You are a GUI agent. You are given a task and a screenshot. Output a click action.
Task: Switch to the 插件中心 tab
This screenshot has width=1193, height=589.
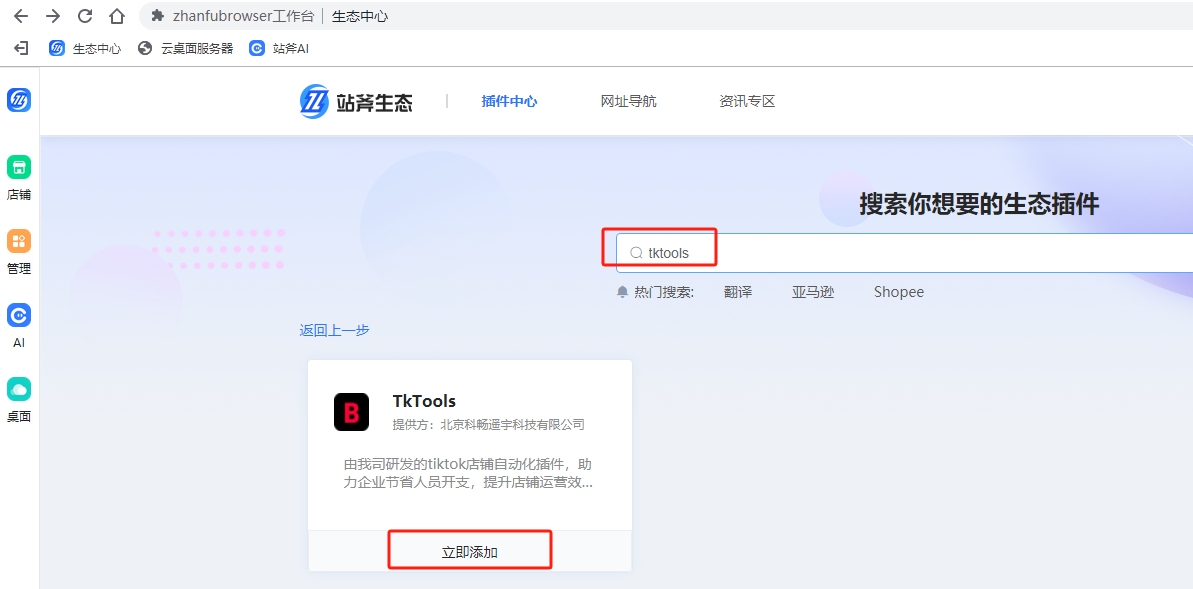pos(509,101)
